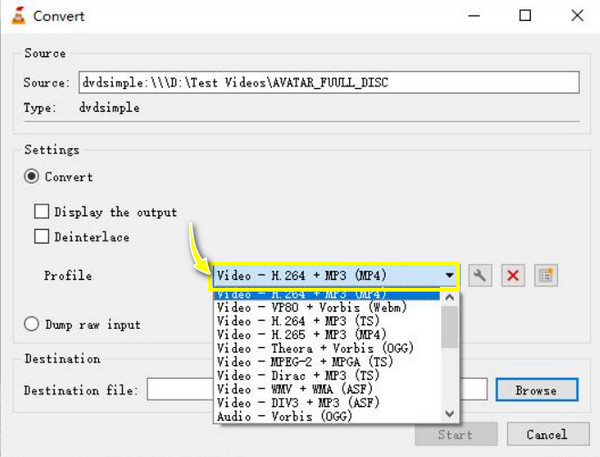
Task: Choose Video - Theora + Vorbis (OGG) profile
Action: [326, 348]
